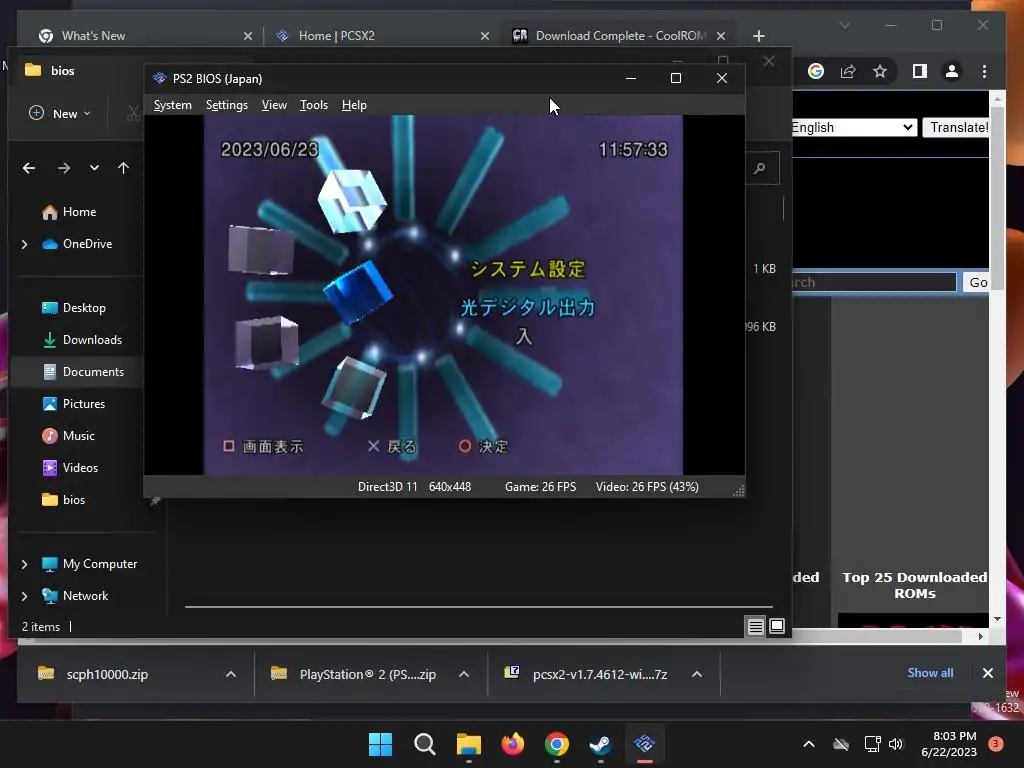Go up one folder level in Explorer
1024x768 pixels.
(123, 168)
